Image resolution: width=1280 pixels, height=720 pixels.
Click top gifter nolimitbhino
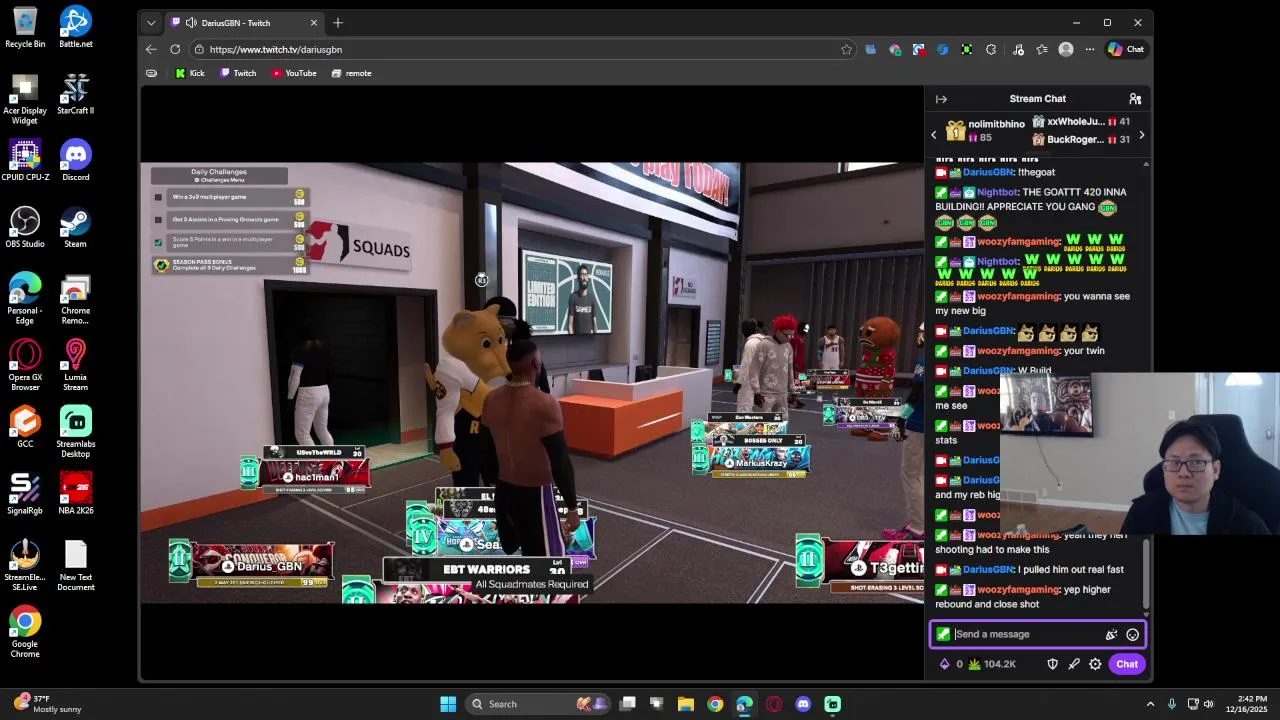[x=996, y=124]
